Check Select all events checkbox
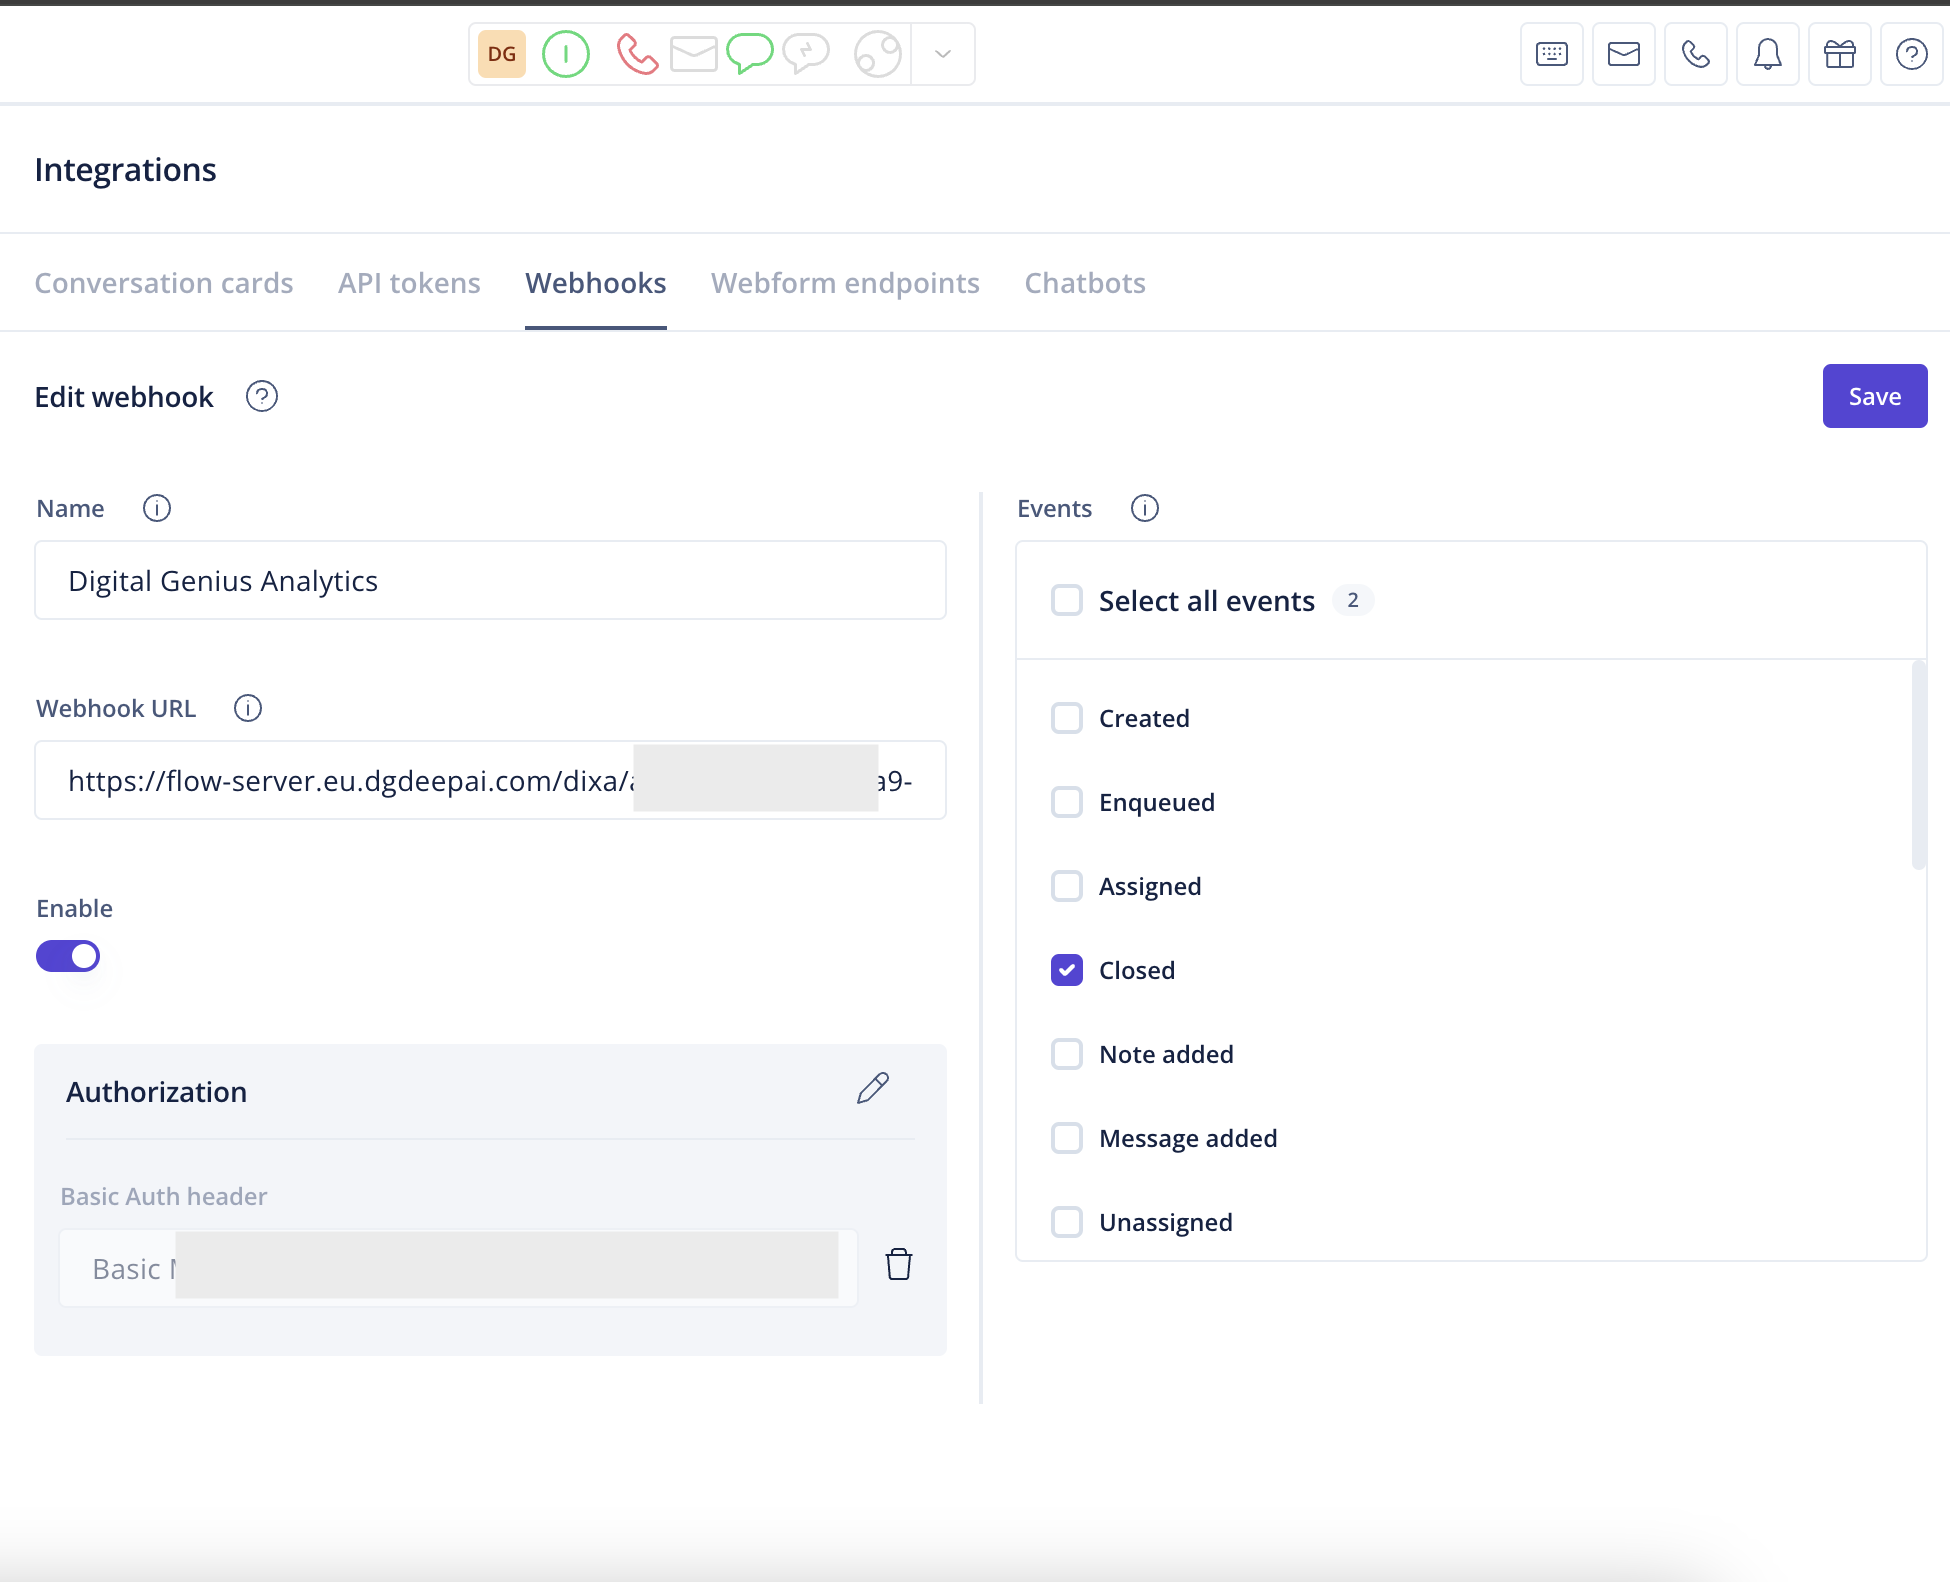Screen dimensions: 1950x1582 (x=1067, y=600)
